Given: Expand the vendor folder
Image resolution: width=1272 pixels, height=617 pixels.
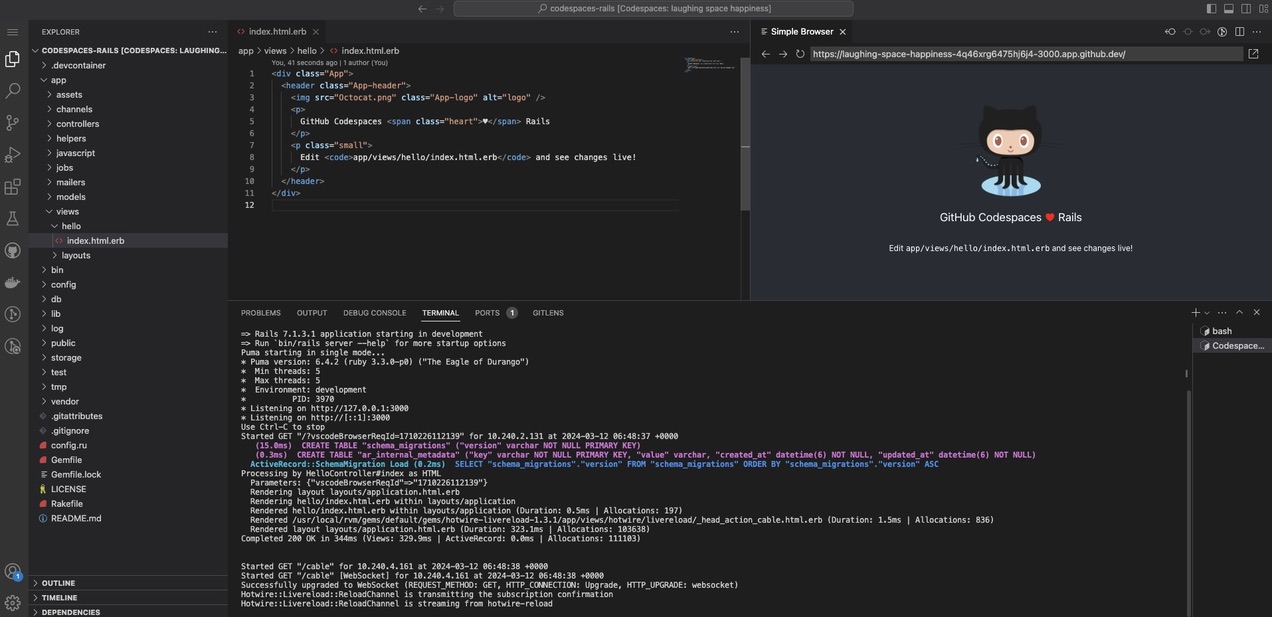Looking at the screenshot, I should (x=130, y=401).
